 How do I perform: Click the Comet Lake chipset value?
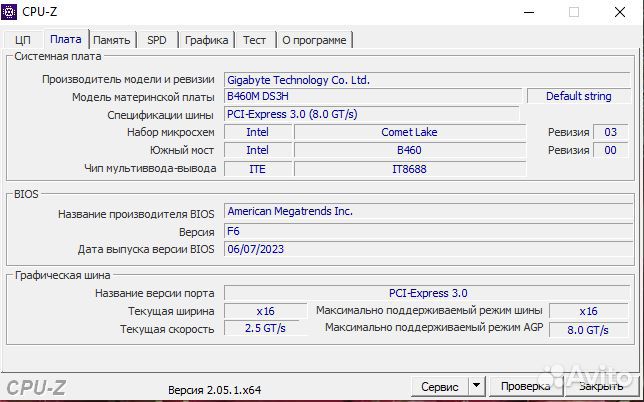409,132
